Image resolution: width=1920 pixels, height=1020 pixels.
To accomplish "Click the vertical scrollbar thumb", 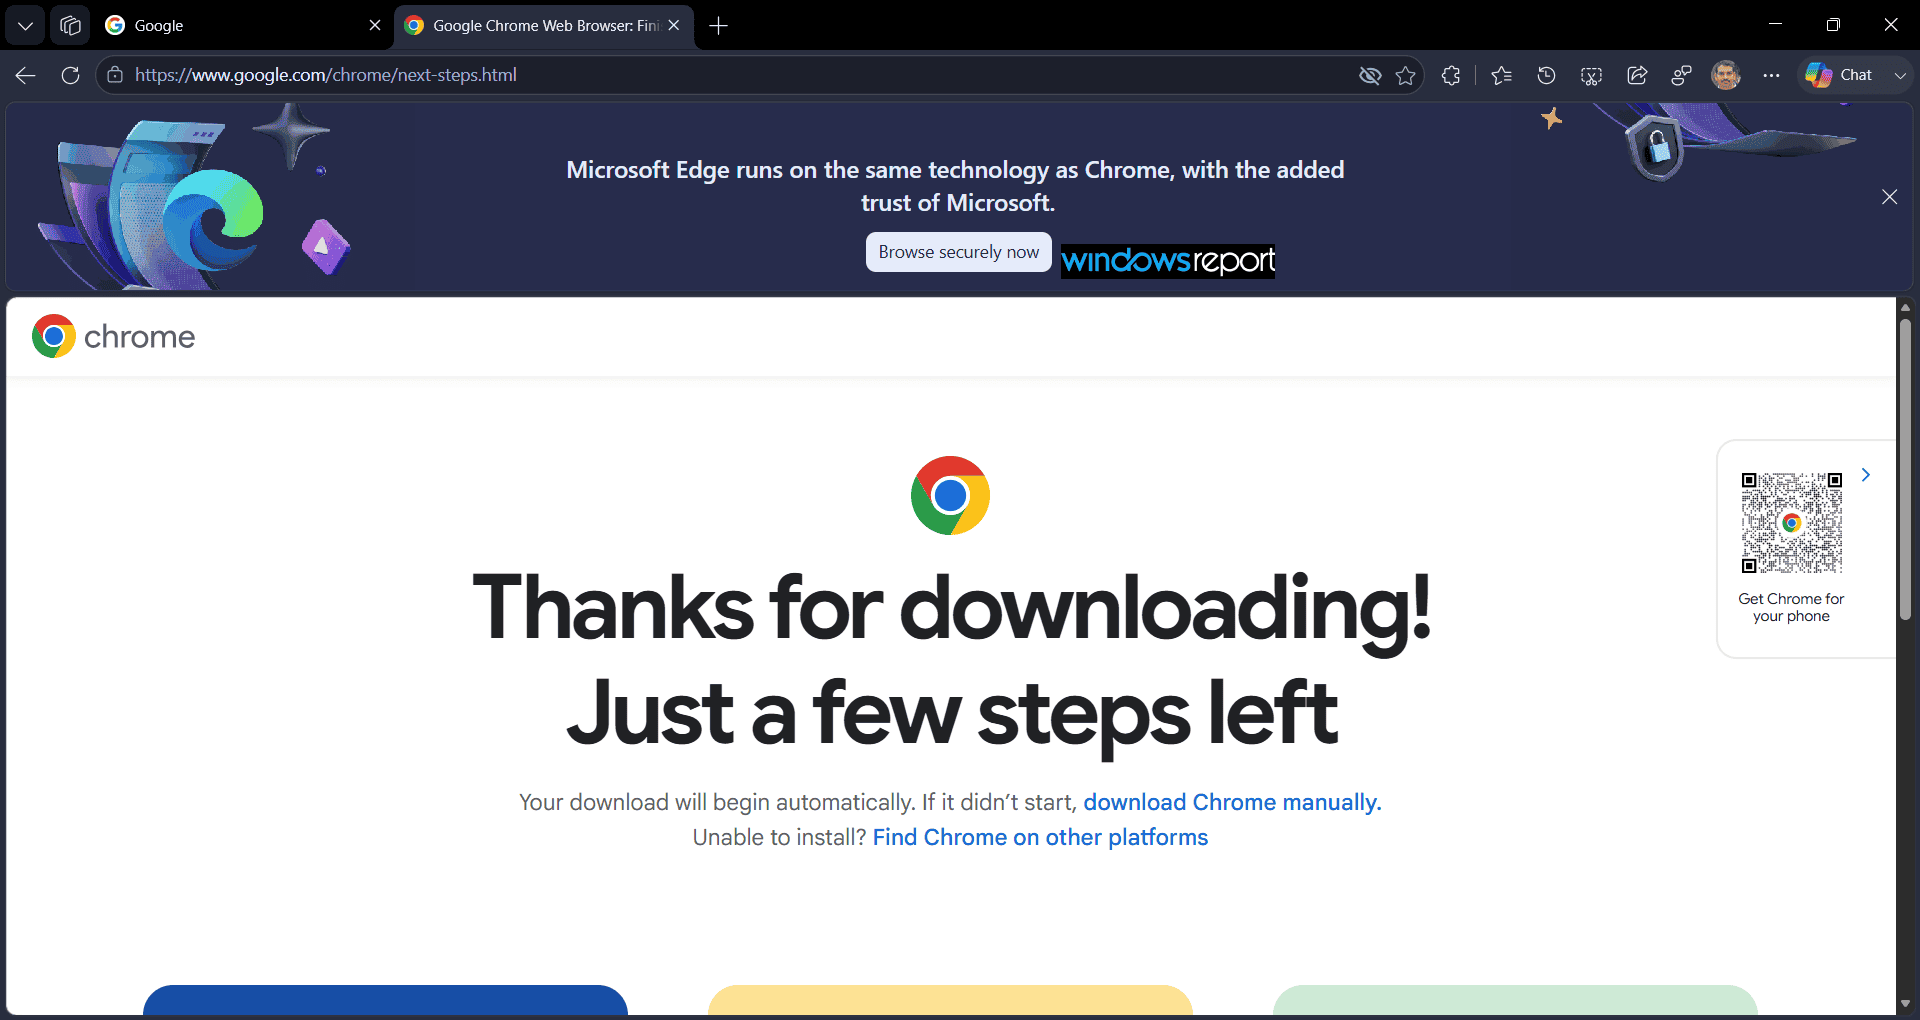I will 1905,469.
